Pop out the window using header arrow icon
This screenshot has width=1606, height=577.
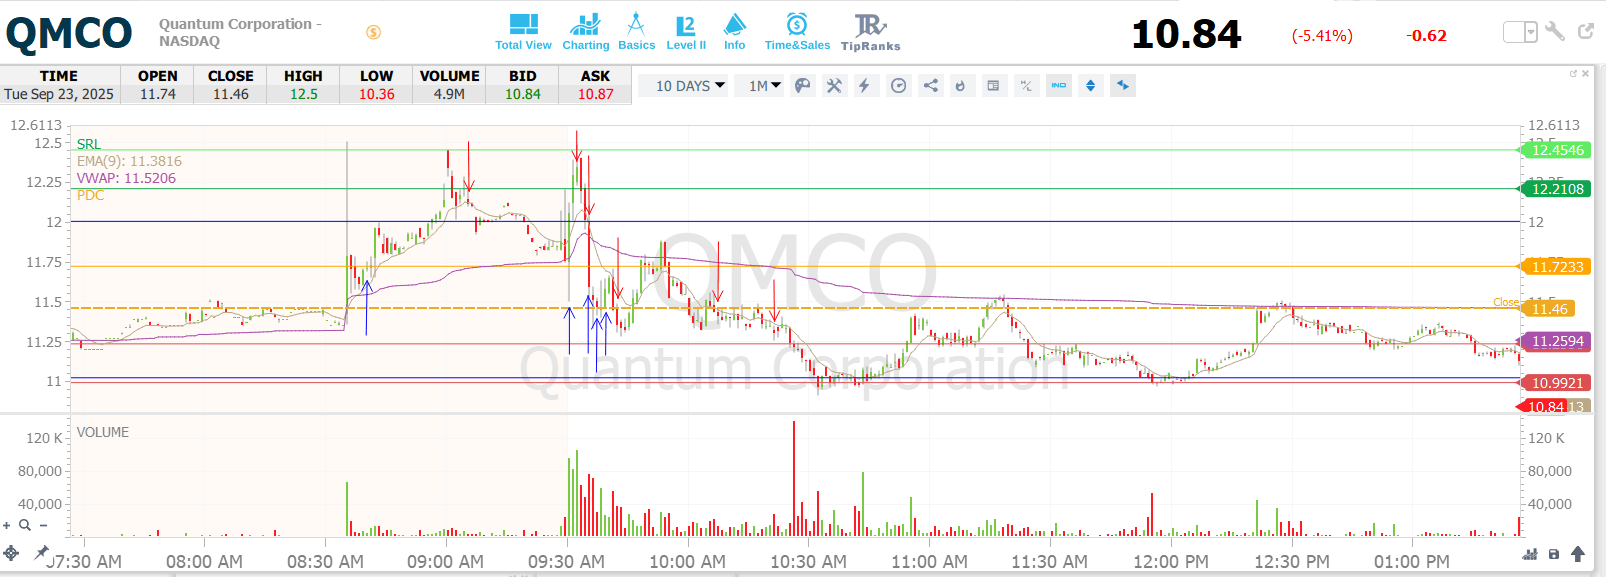point(1586,32)
